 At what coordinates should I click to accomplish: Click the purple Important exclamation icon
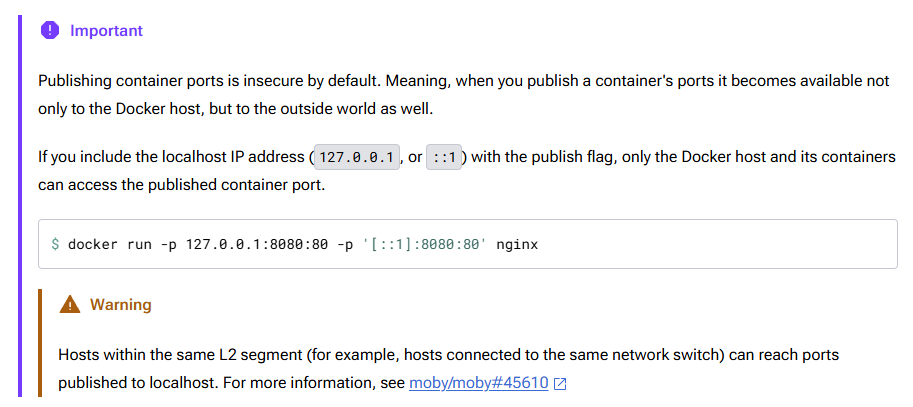50,31
